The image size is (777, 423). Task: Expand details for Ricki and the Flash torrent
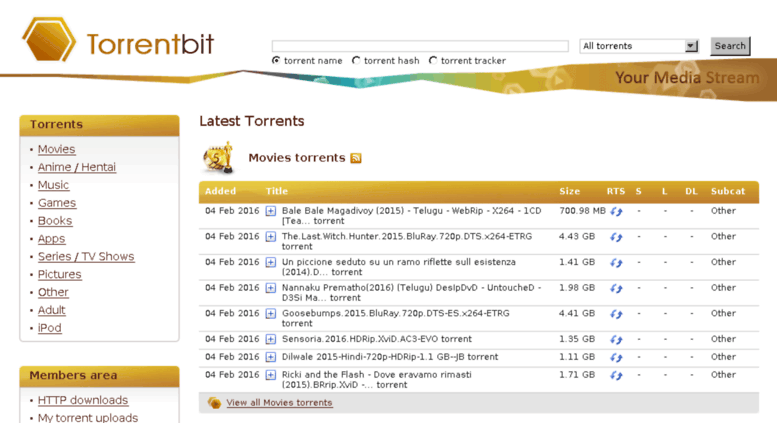coord(271,375)
